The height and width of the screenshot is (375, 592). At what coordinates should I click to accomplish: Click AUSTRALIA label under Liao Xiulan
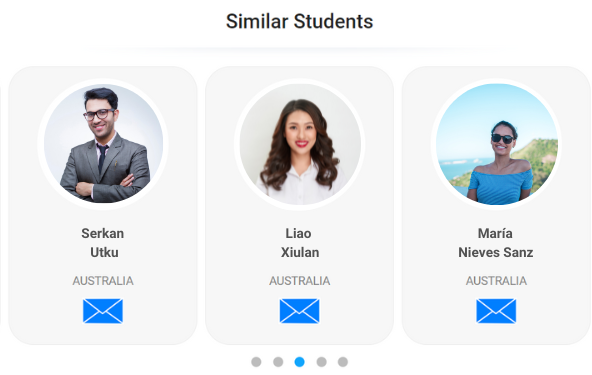299,281
